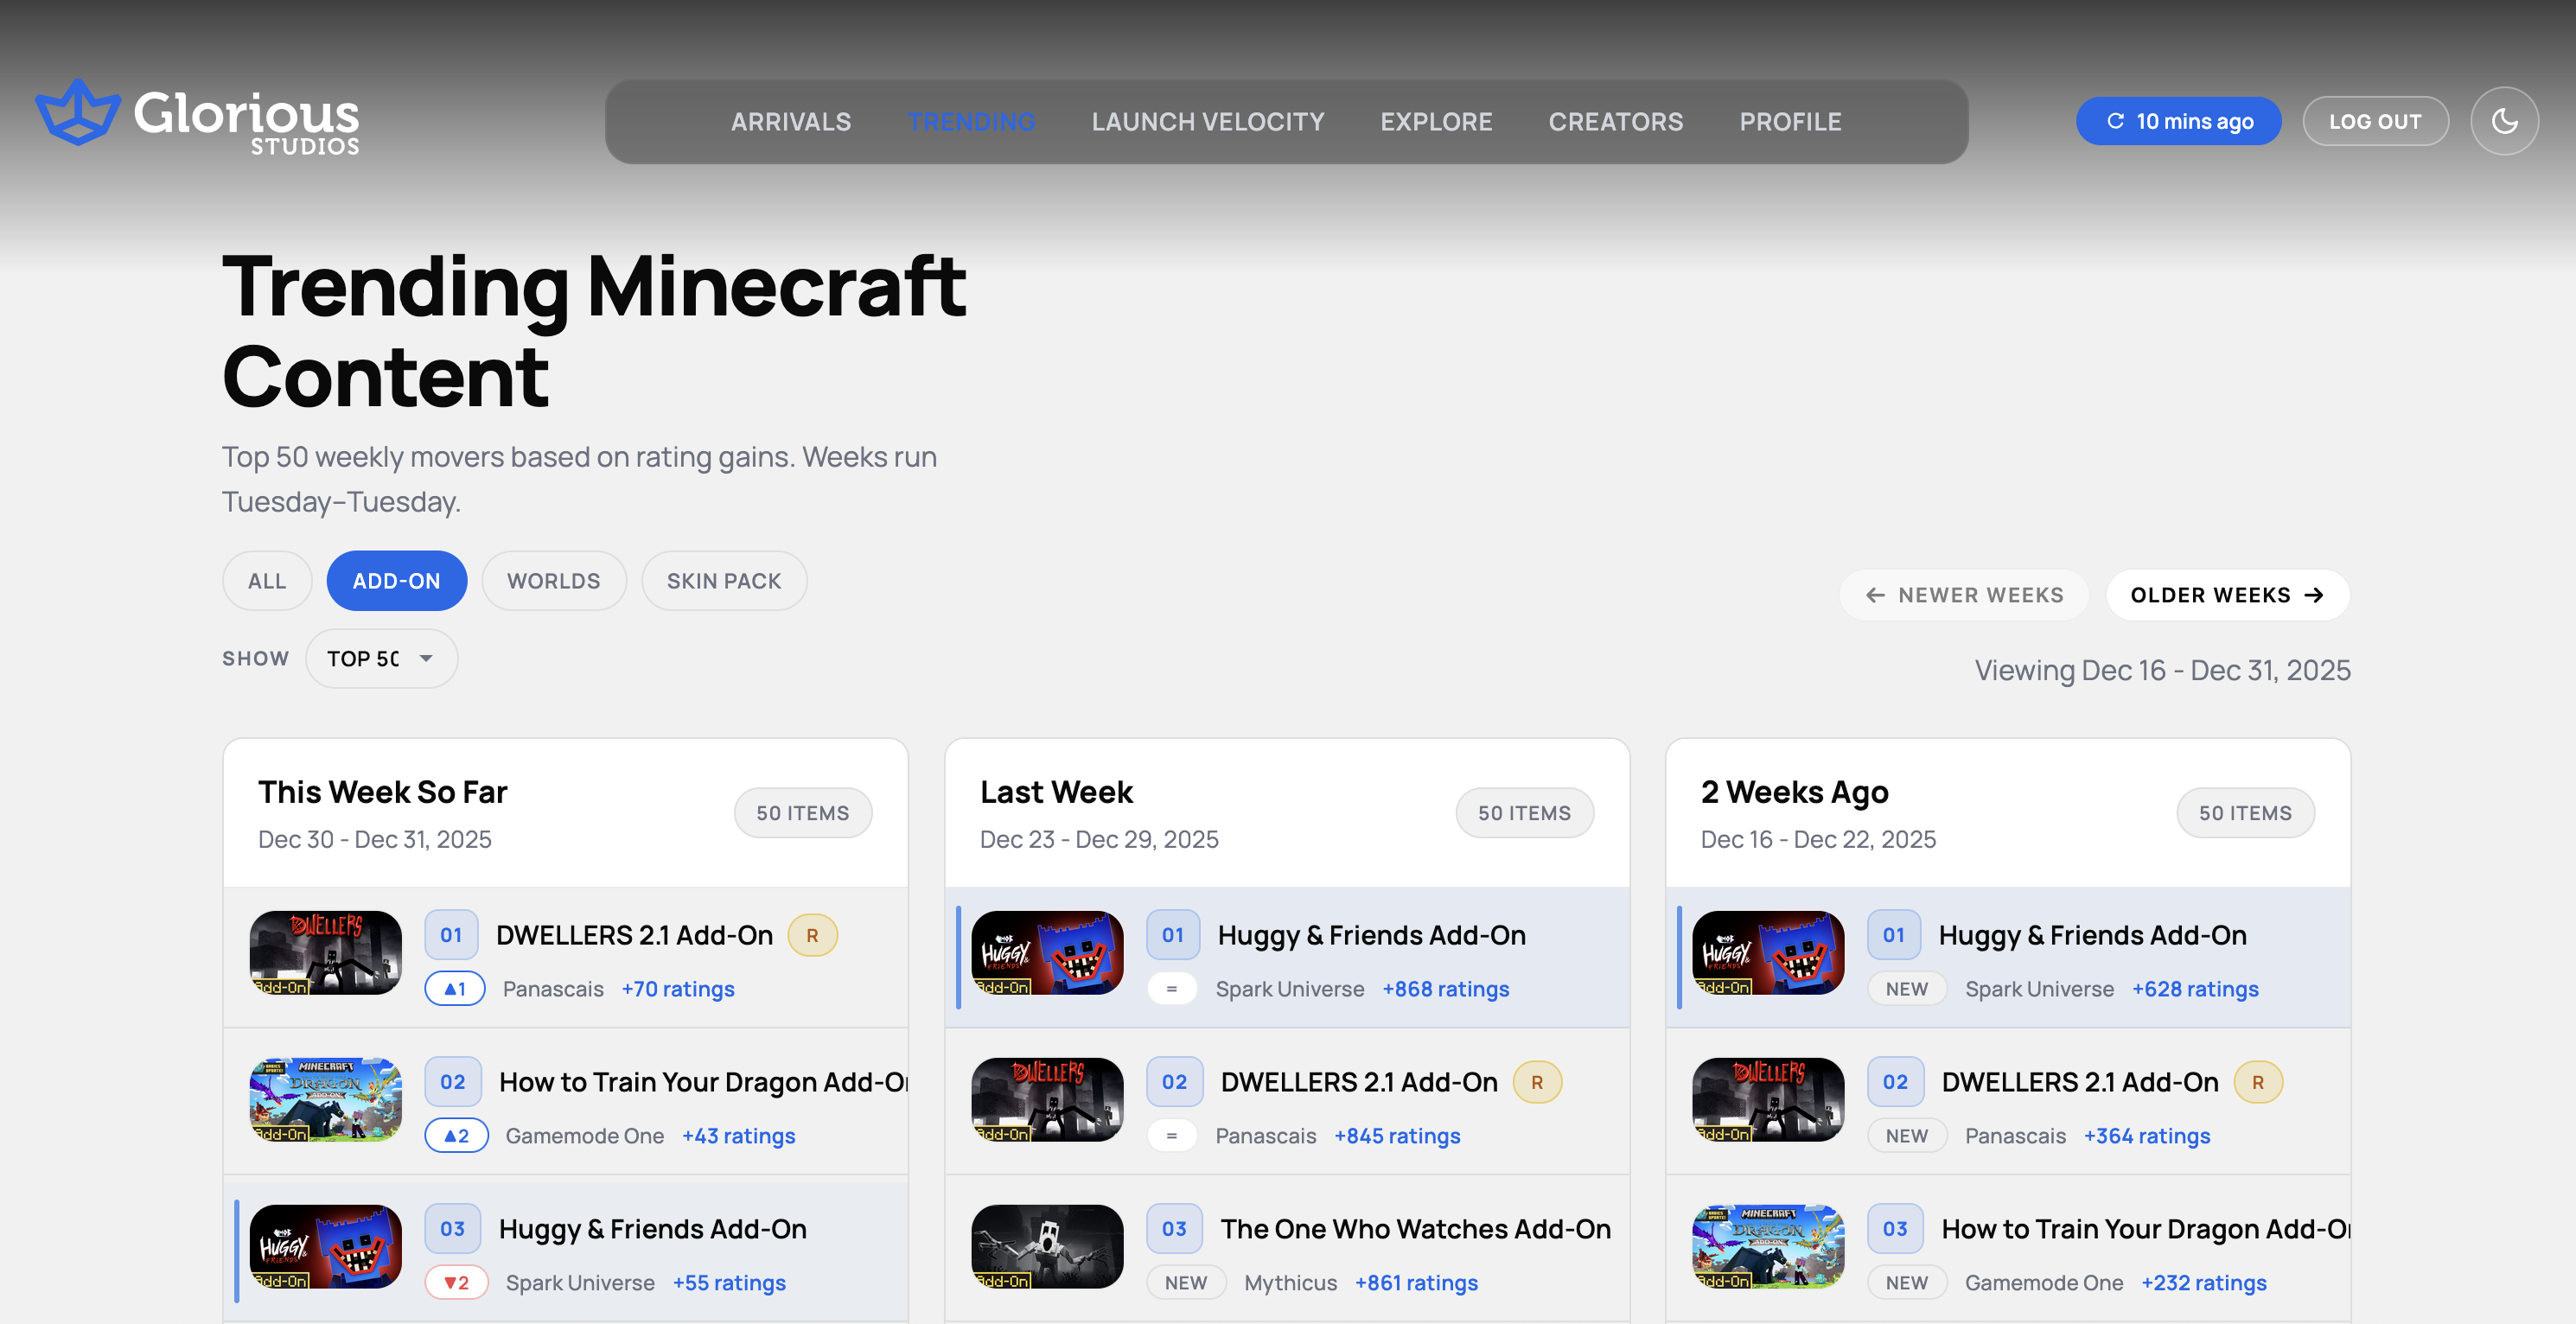The height and width of the screenshot is (1324, 2576).
Task: Open OLDER WEEKS view
Action: pyautogui.click(x=2227, y=594)
